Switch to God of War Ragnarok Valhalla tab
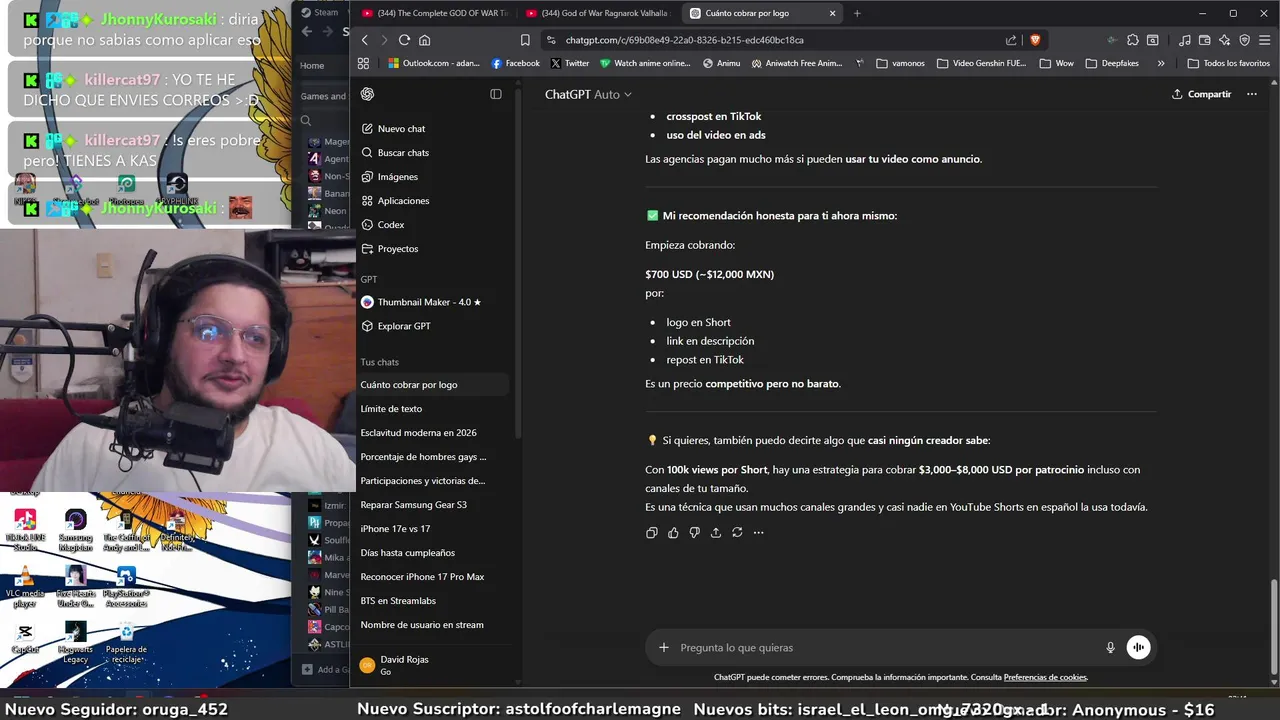 (598, 13)
